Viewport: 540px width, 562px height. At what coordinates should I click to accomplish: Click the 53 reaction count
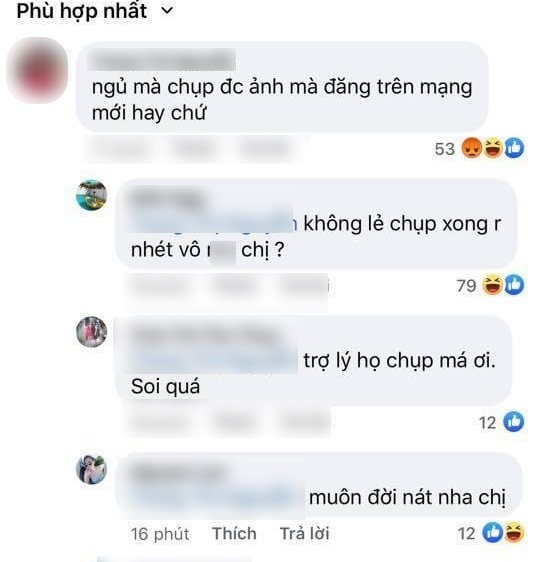pyautogui.click(x=445, y=149)
